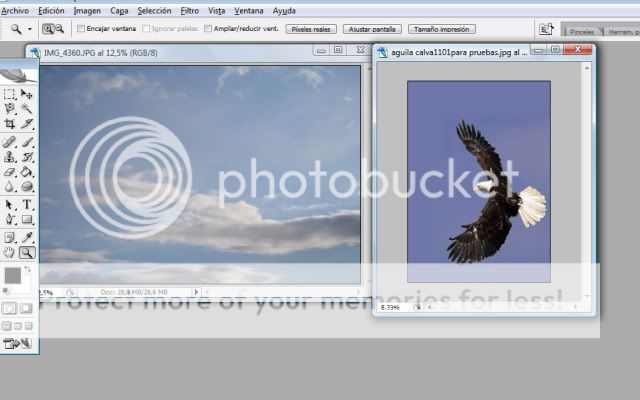This screenshot has height=400, width=640.
Task: Select the Move tool
Action: tap(27, 94)
